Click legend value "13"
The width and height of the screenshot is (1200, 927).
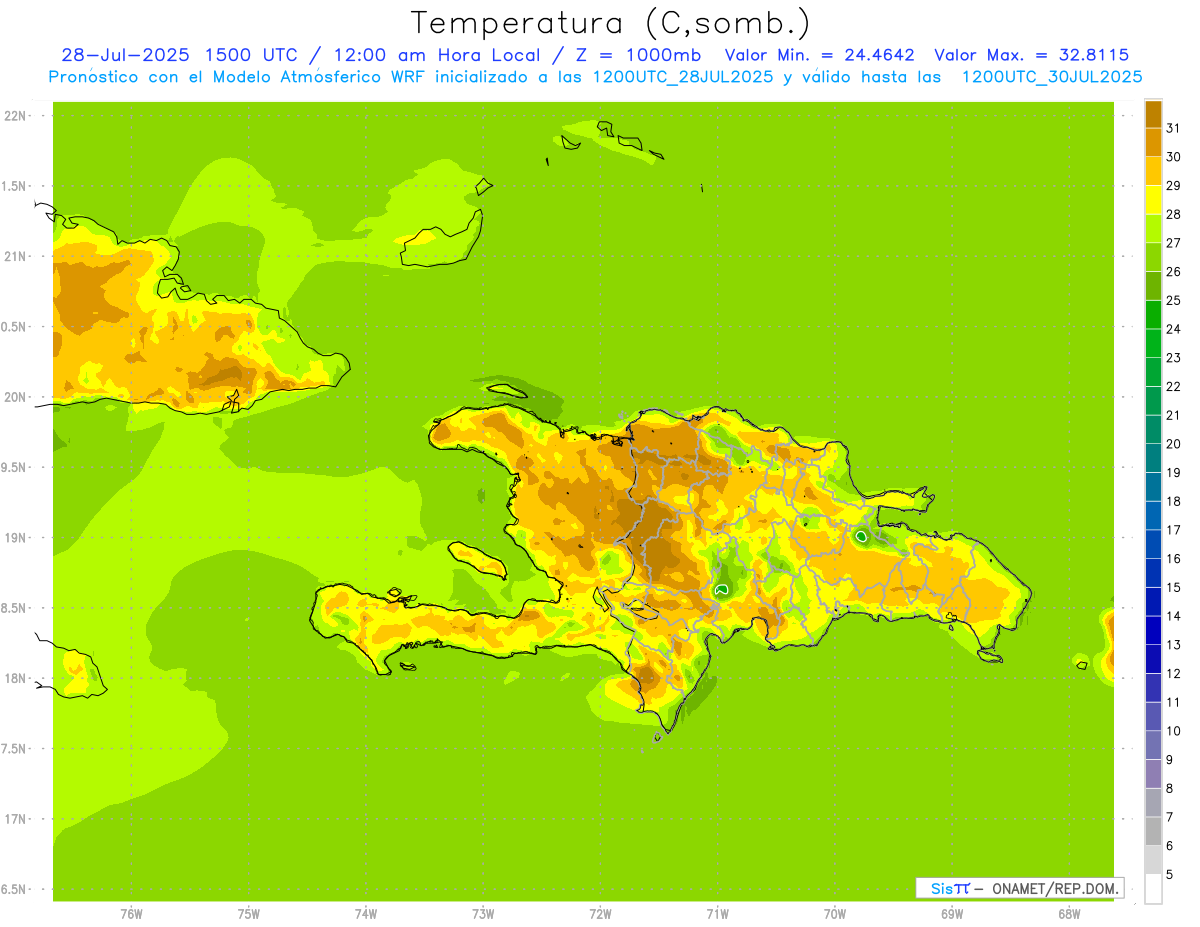click(x=1173, y=645)
